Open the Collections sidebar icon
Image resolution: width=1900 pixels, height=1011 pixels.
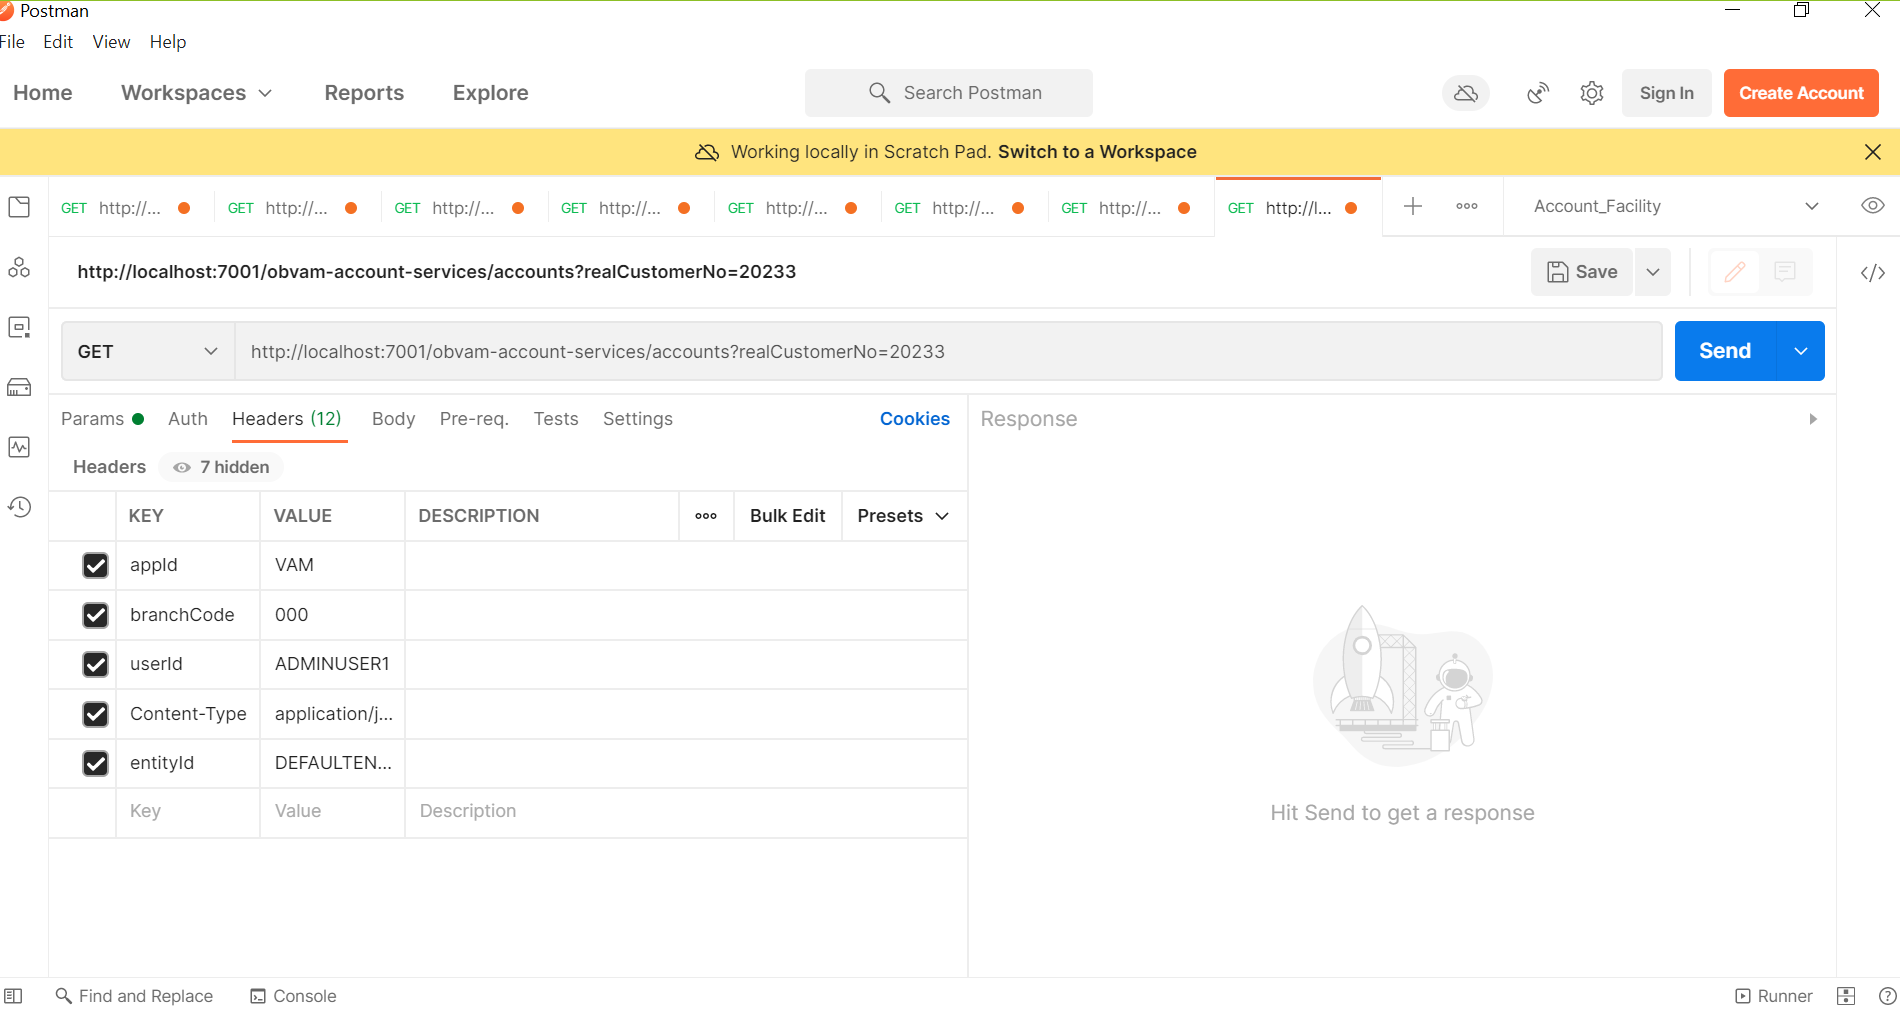(19, 207)
